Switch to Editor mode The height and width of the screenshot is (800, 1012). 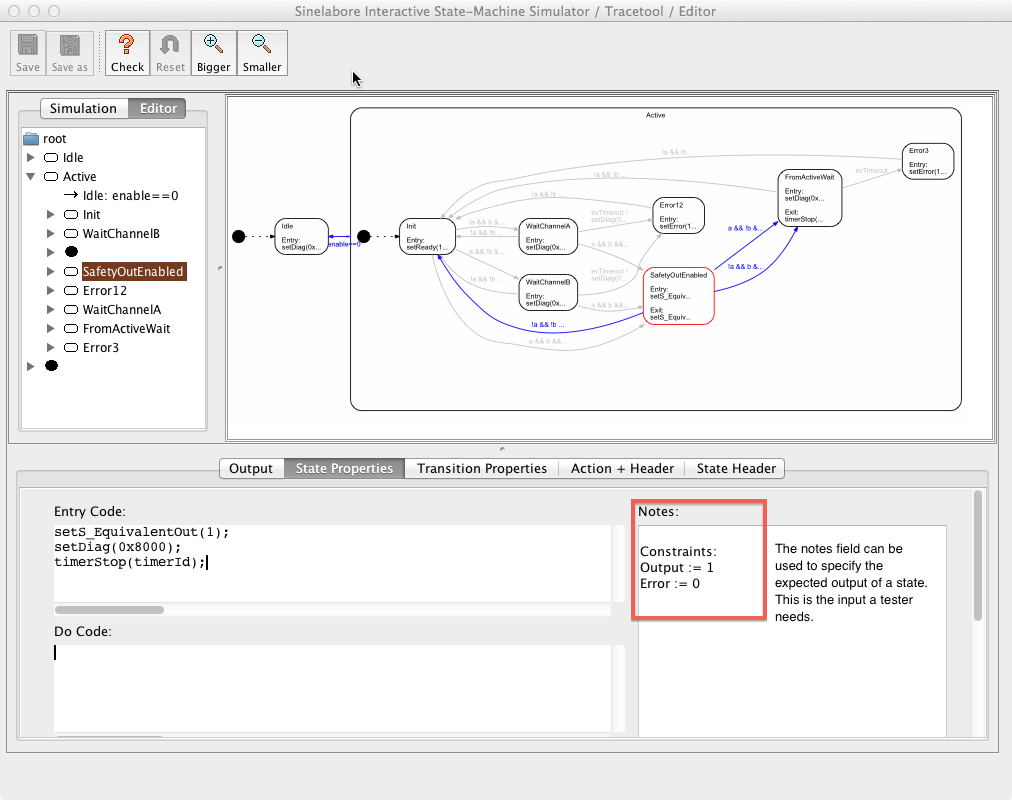click(x=158, y=108)
